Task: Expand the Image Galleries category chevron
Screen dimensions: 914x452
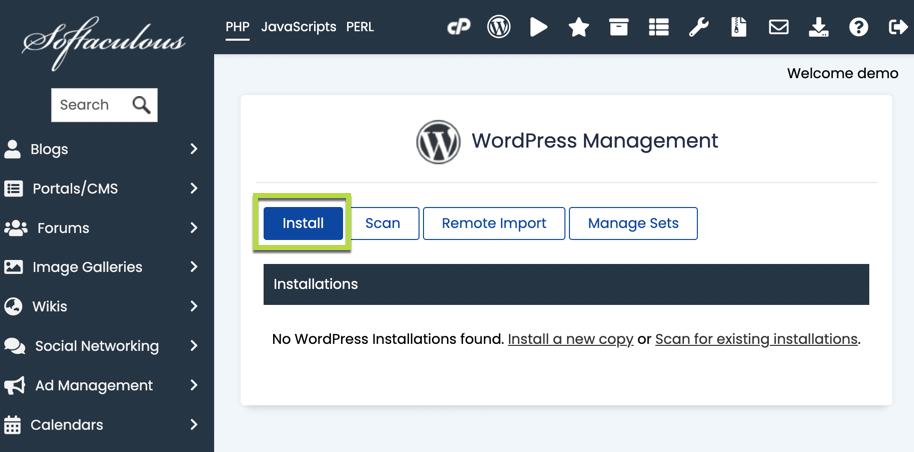Action: tap(194, 267)
